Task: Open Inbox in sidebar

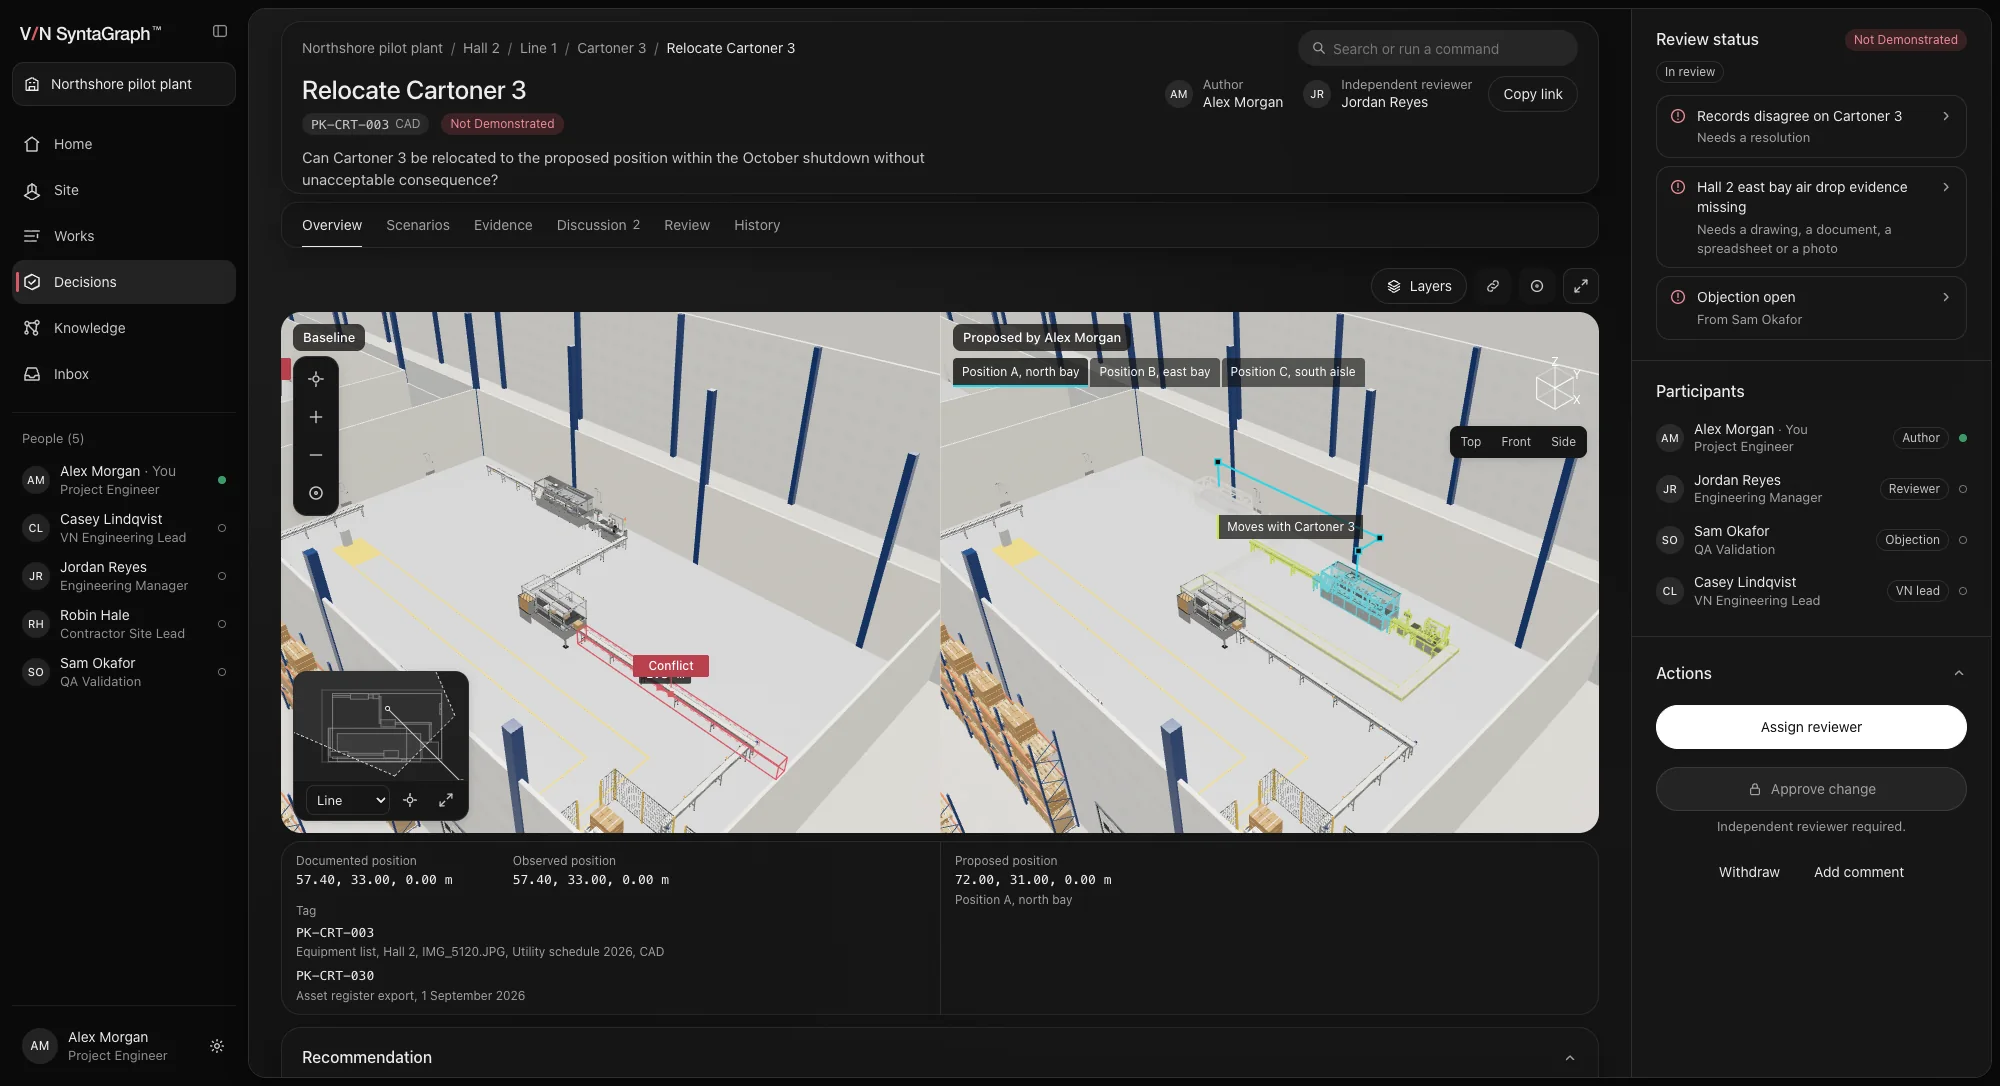Action: click(124, 374)
